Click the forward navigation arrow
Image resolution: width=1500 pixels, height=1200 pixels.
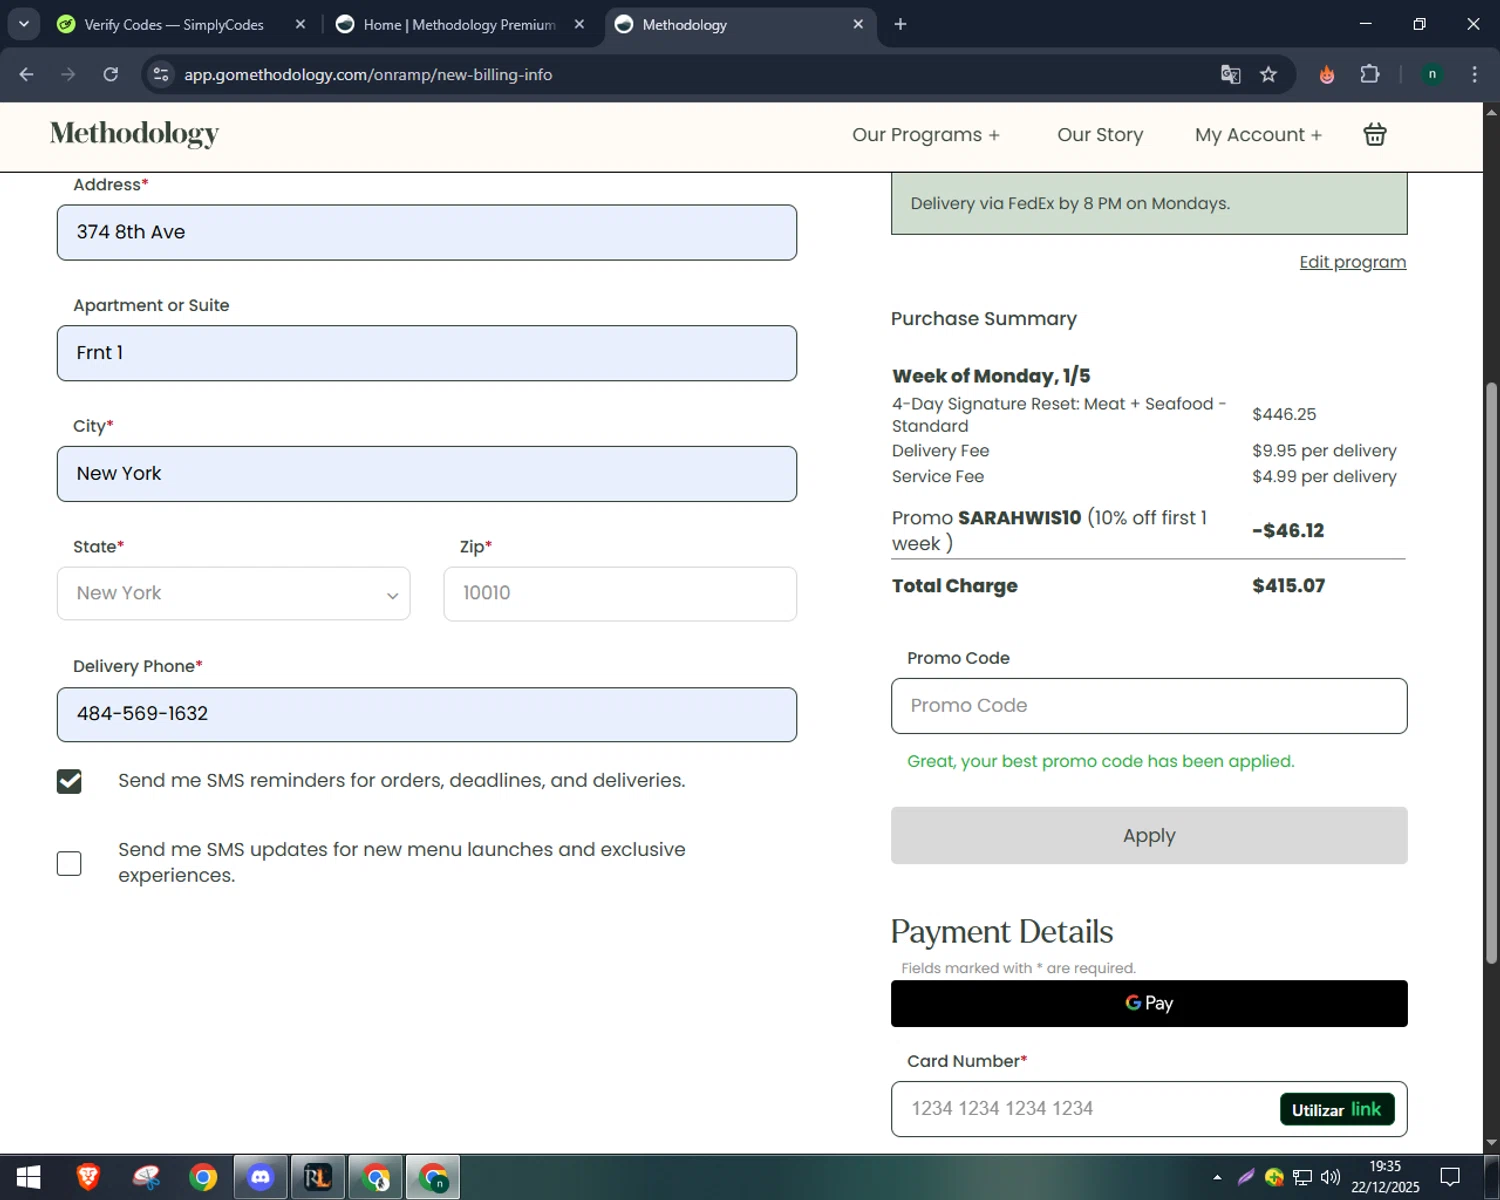(x=68, y=74)
